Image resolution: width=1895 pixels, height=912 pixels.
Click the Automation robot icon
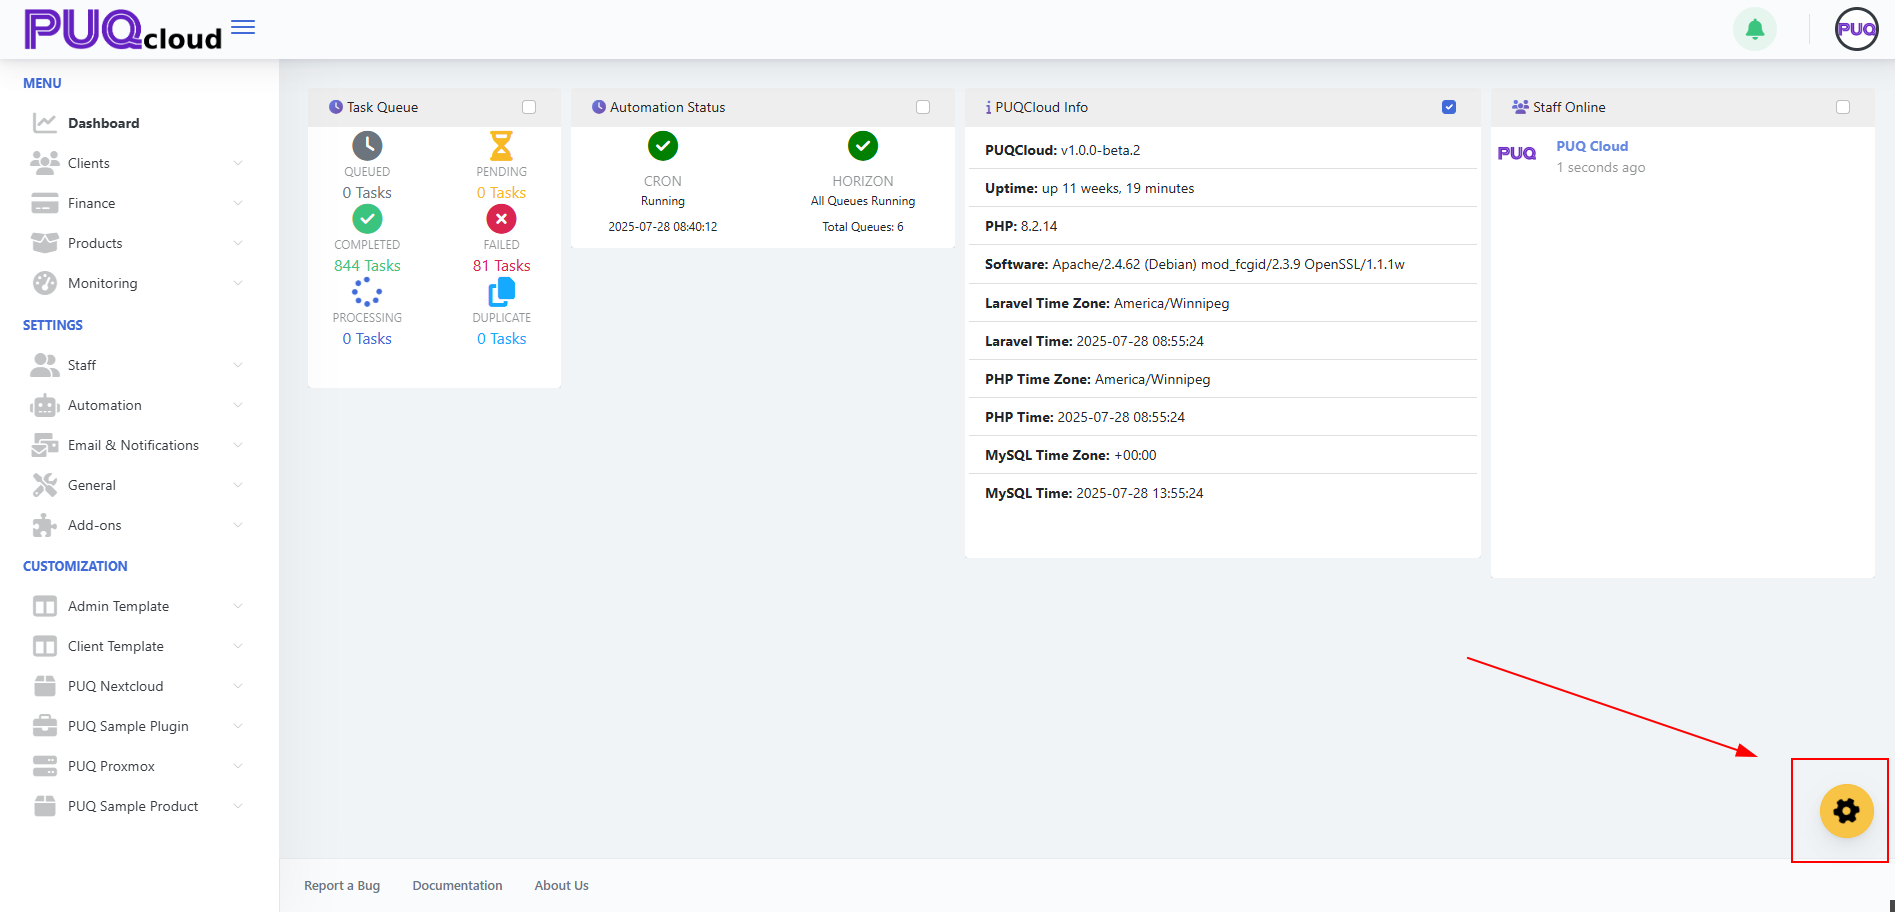(45, 405)
